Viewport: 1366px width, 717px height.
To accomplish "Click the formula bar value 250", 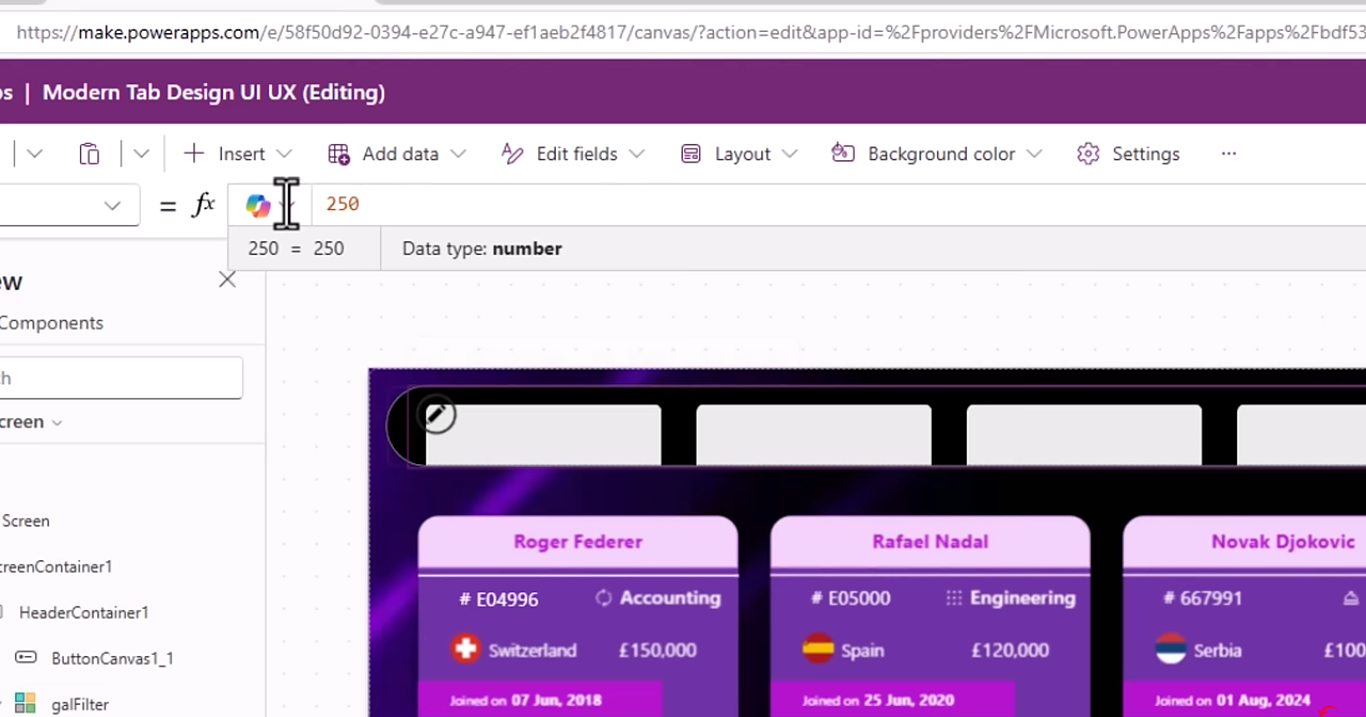I will tap(342, 204).
